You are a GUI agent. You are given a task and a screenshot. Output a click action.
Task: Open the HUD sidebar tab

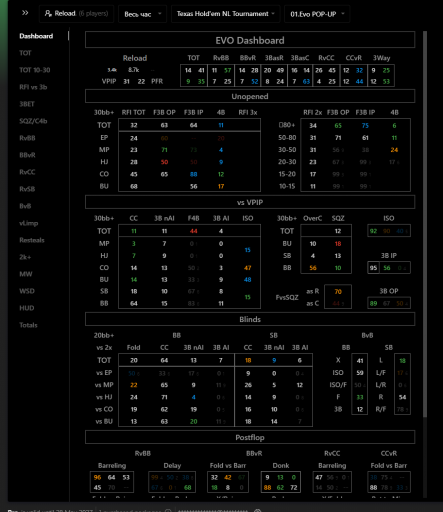[27, 308]
